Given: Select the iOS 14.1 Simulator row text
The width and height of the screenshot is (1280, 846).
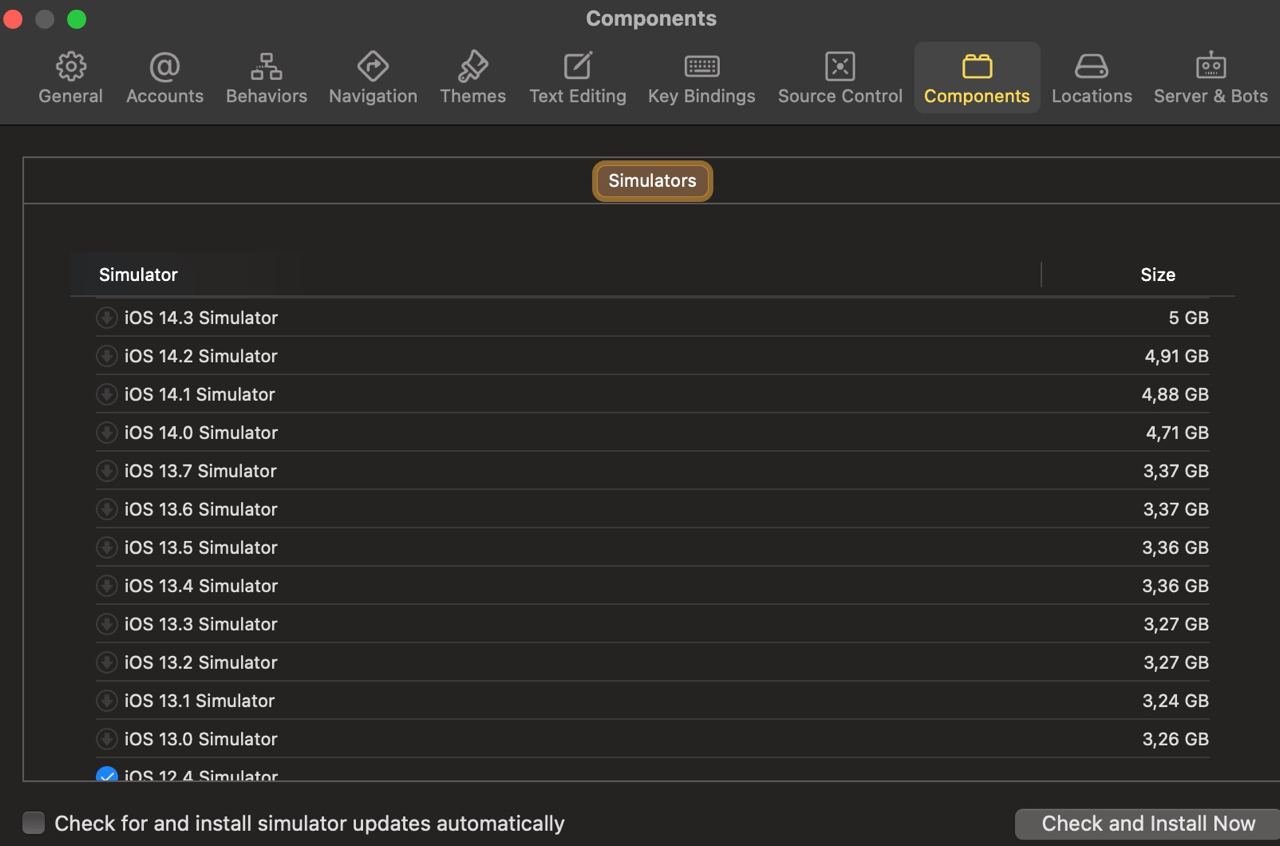Looking at the screenshot, I should point(199,394).
